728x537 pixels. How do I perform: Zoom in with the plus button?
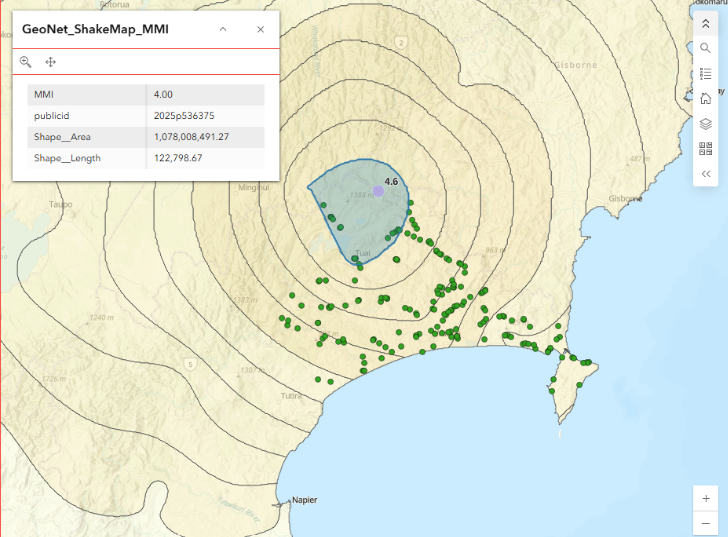click(706, 498)
